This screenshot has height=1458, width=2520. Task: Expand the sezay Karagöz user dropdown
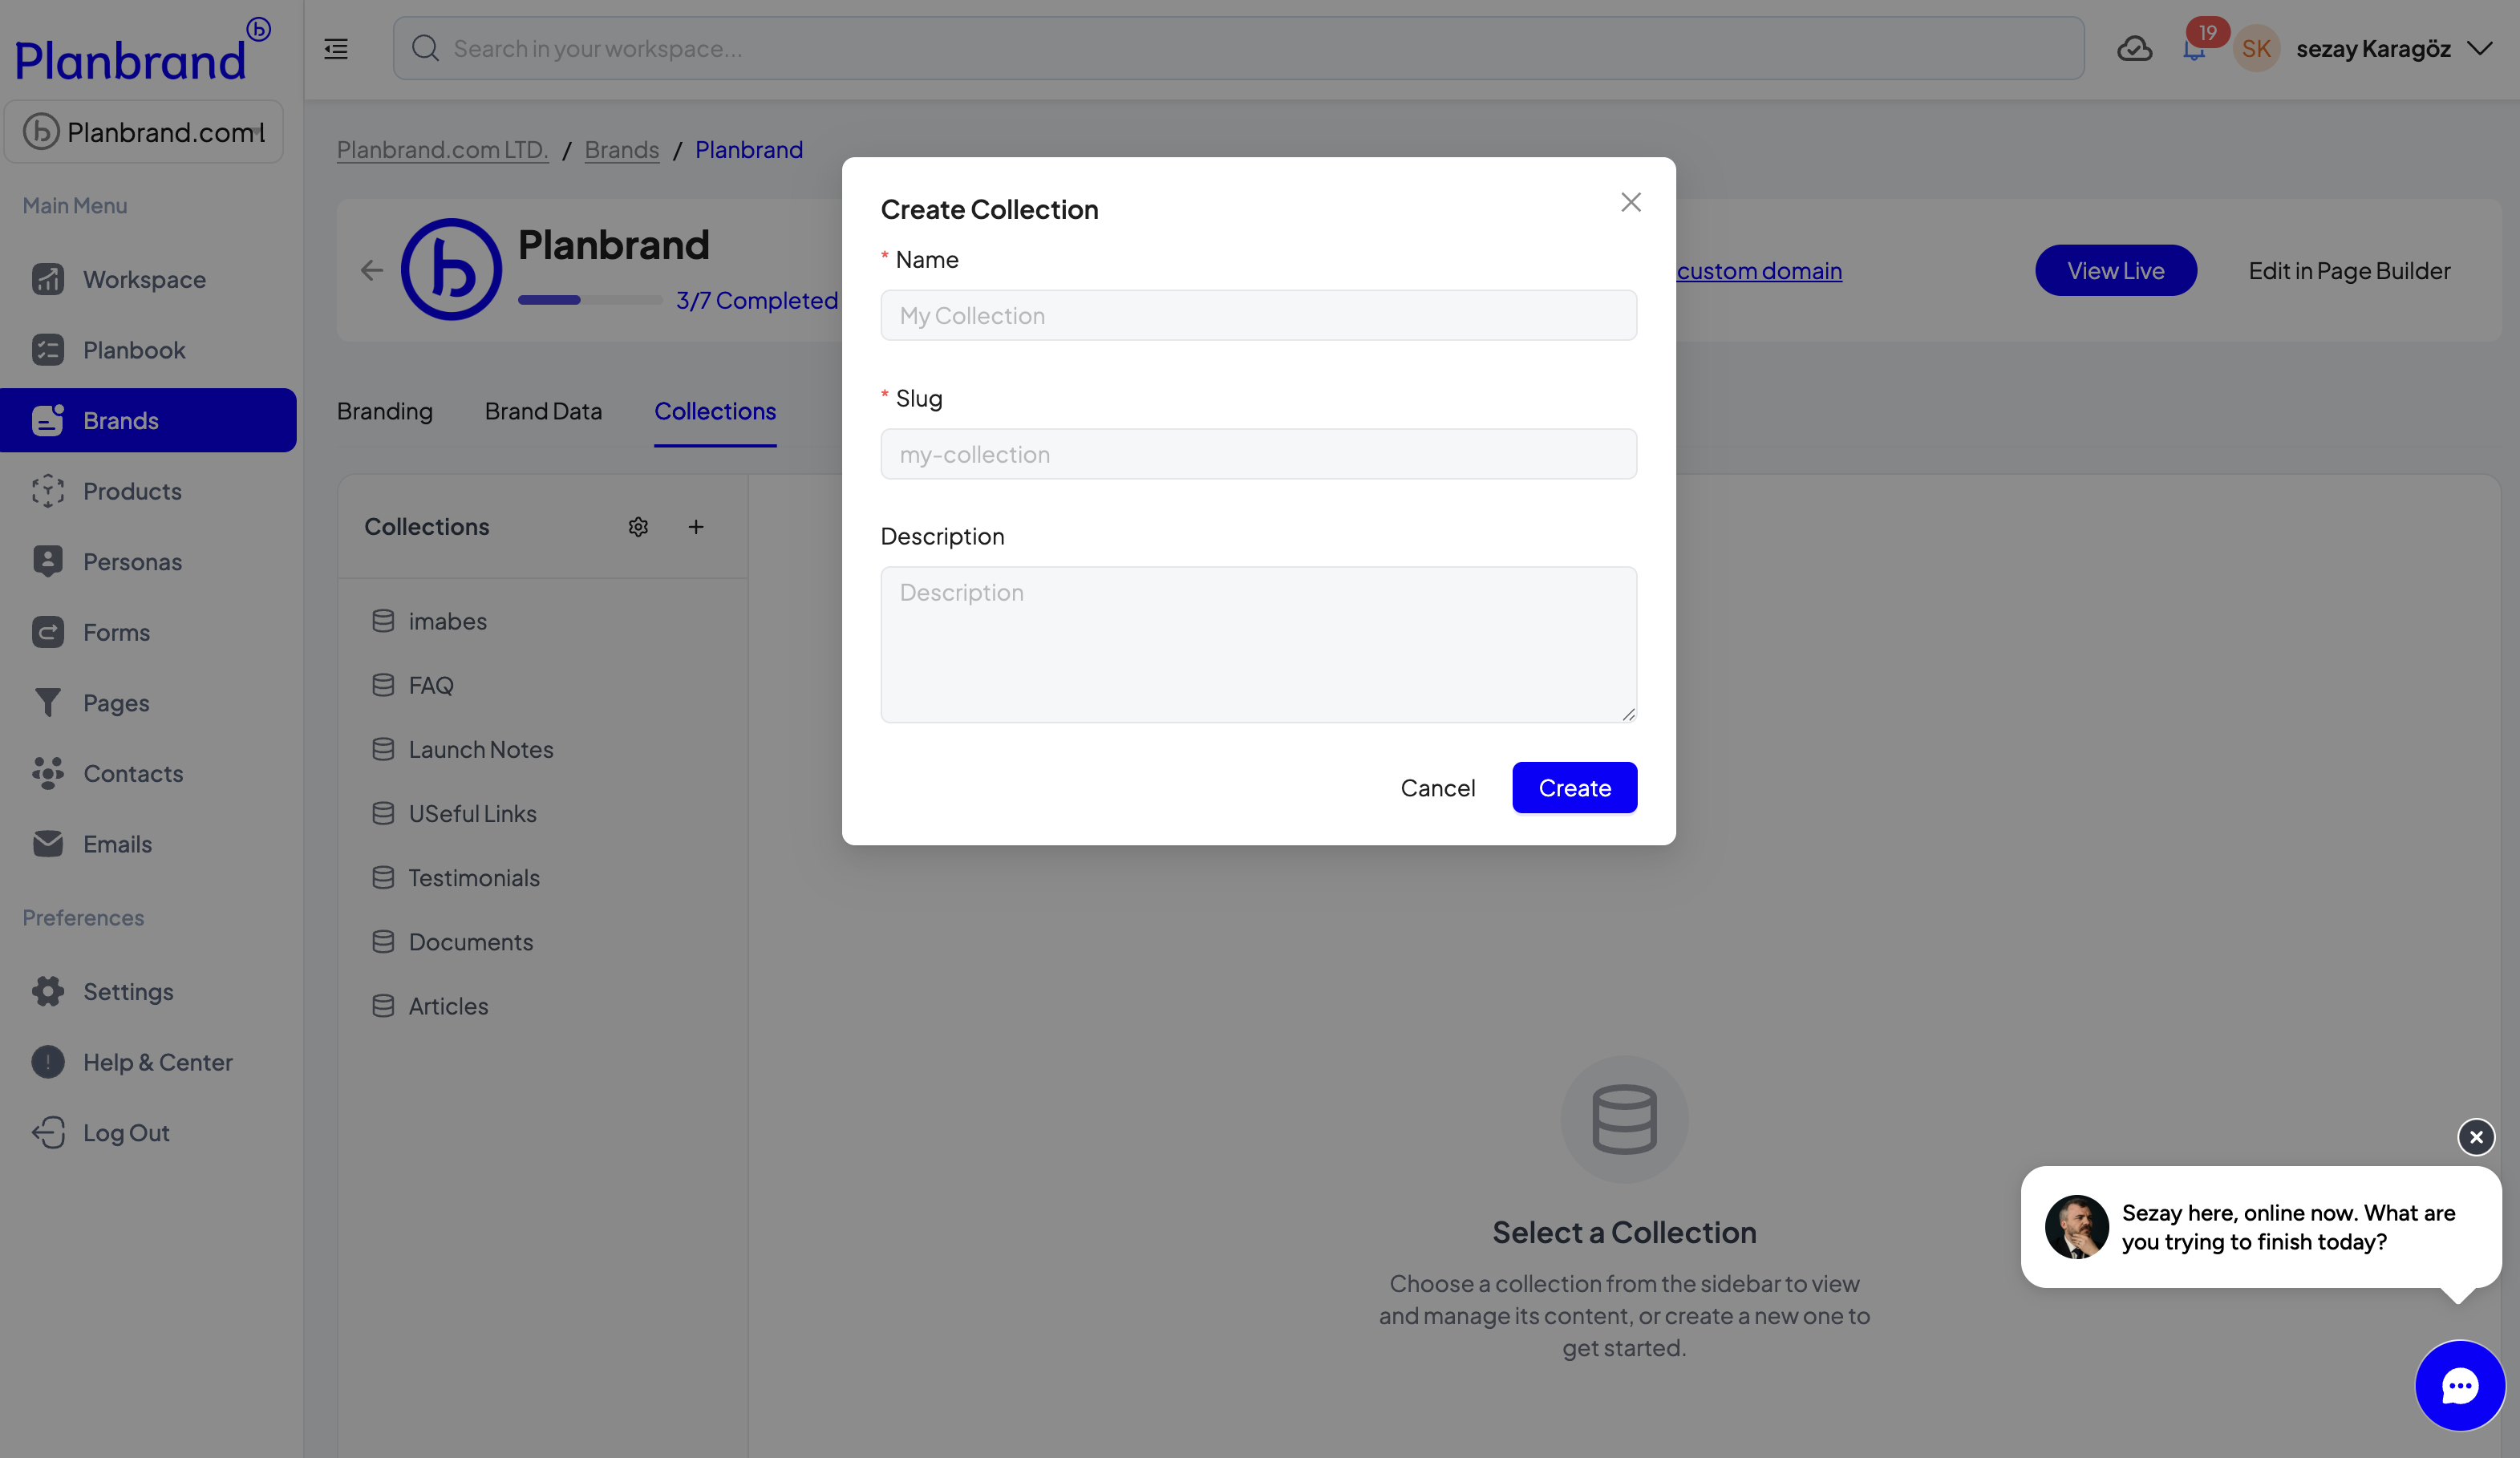2479,48
